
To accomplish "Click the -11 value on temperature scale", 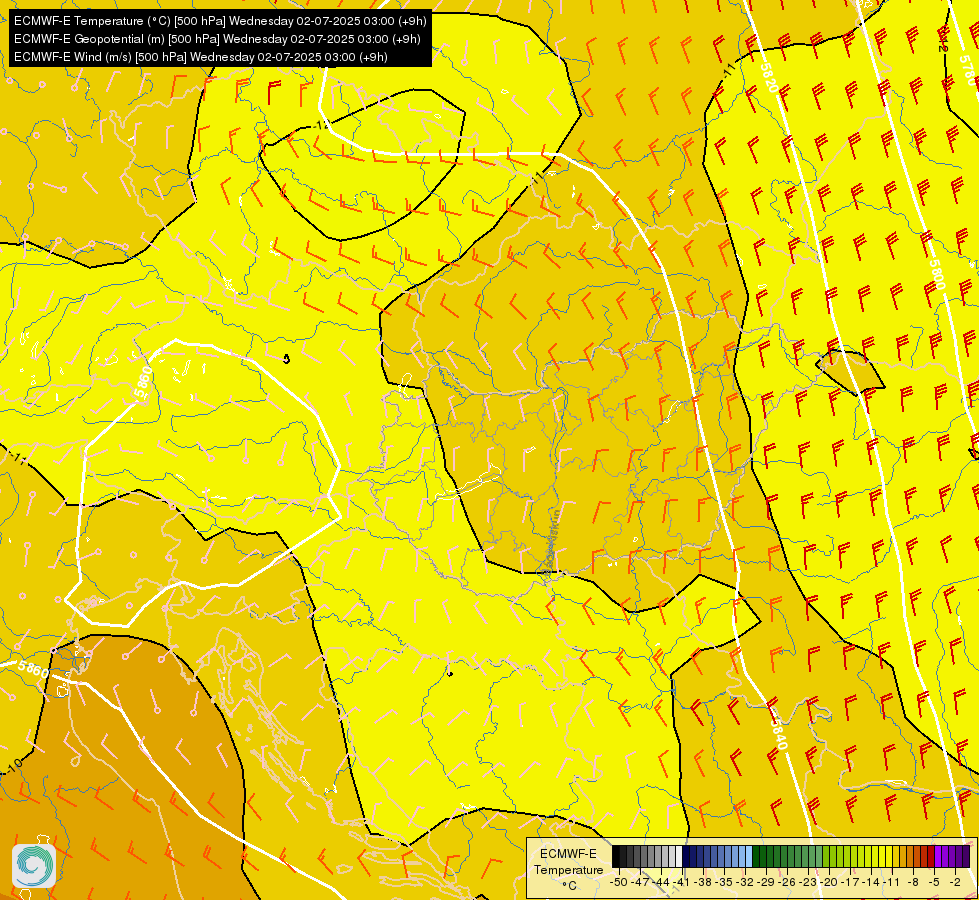I will [x=892, y=882].
